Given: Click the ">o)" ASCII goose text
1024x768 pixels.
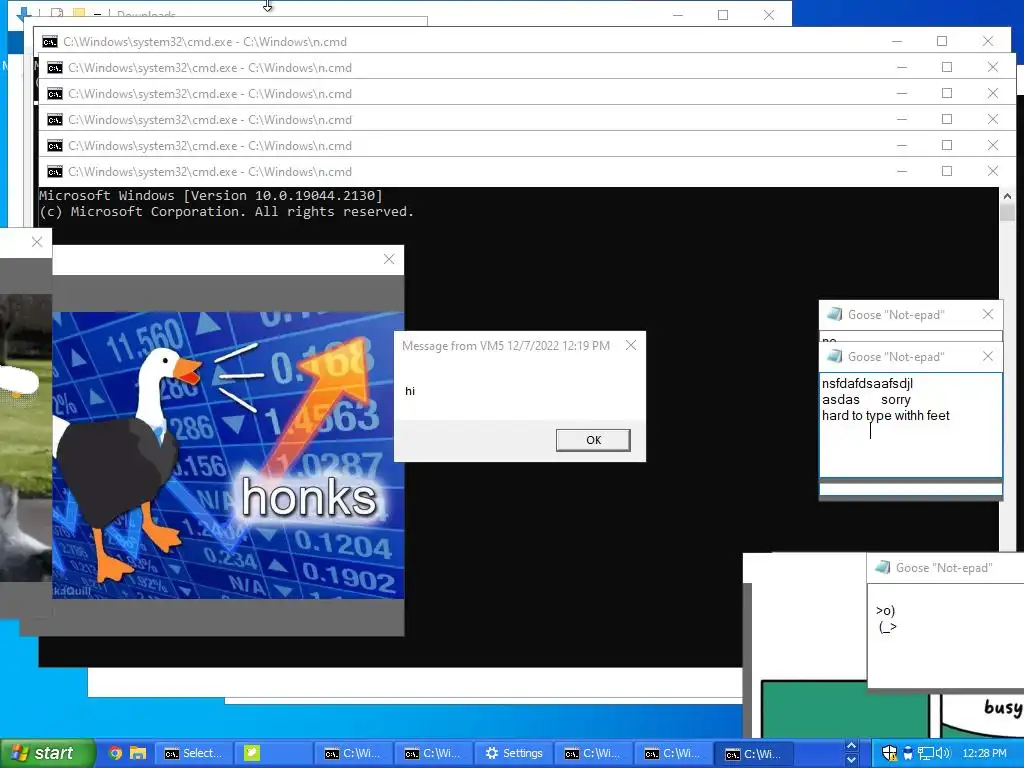Looking at the screenshot, I should [886, 611].
